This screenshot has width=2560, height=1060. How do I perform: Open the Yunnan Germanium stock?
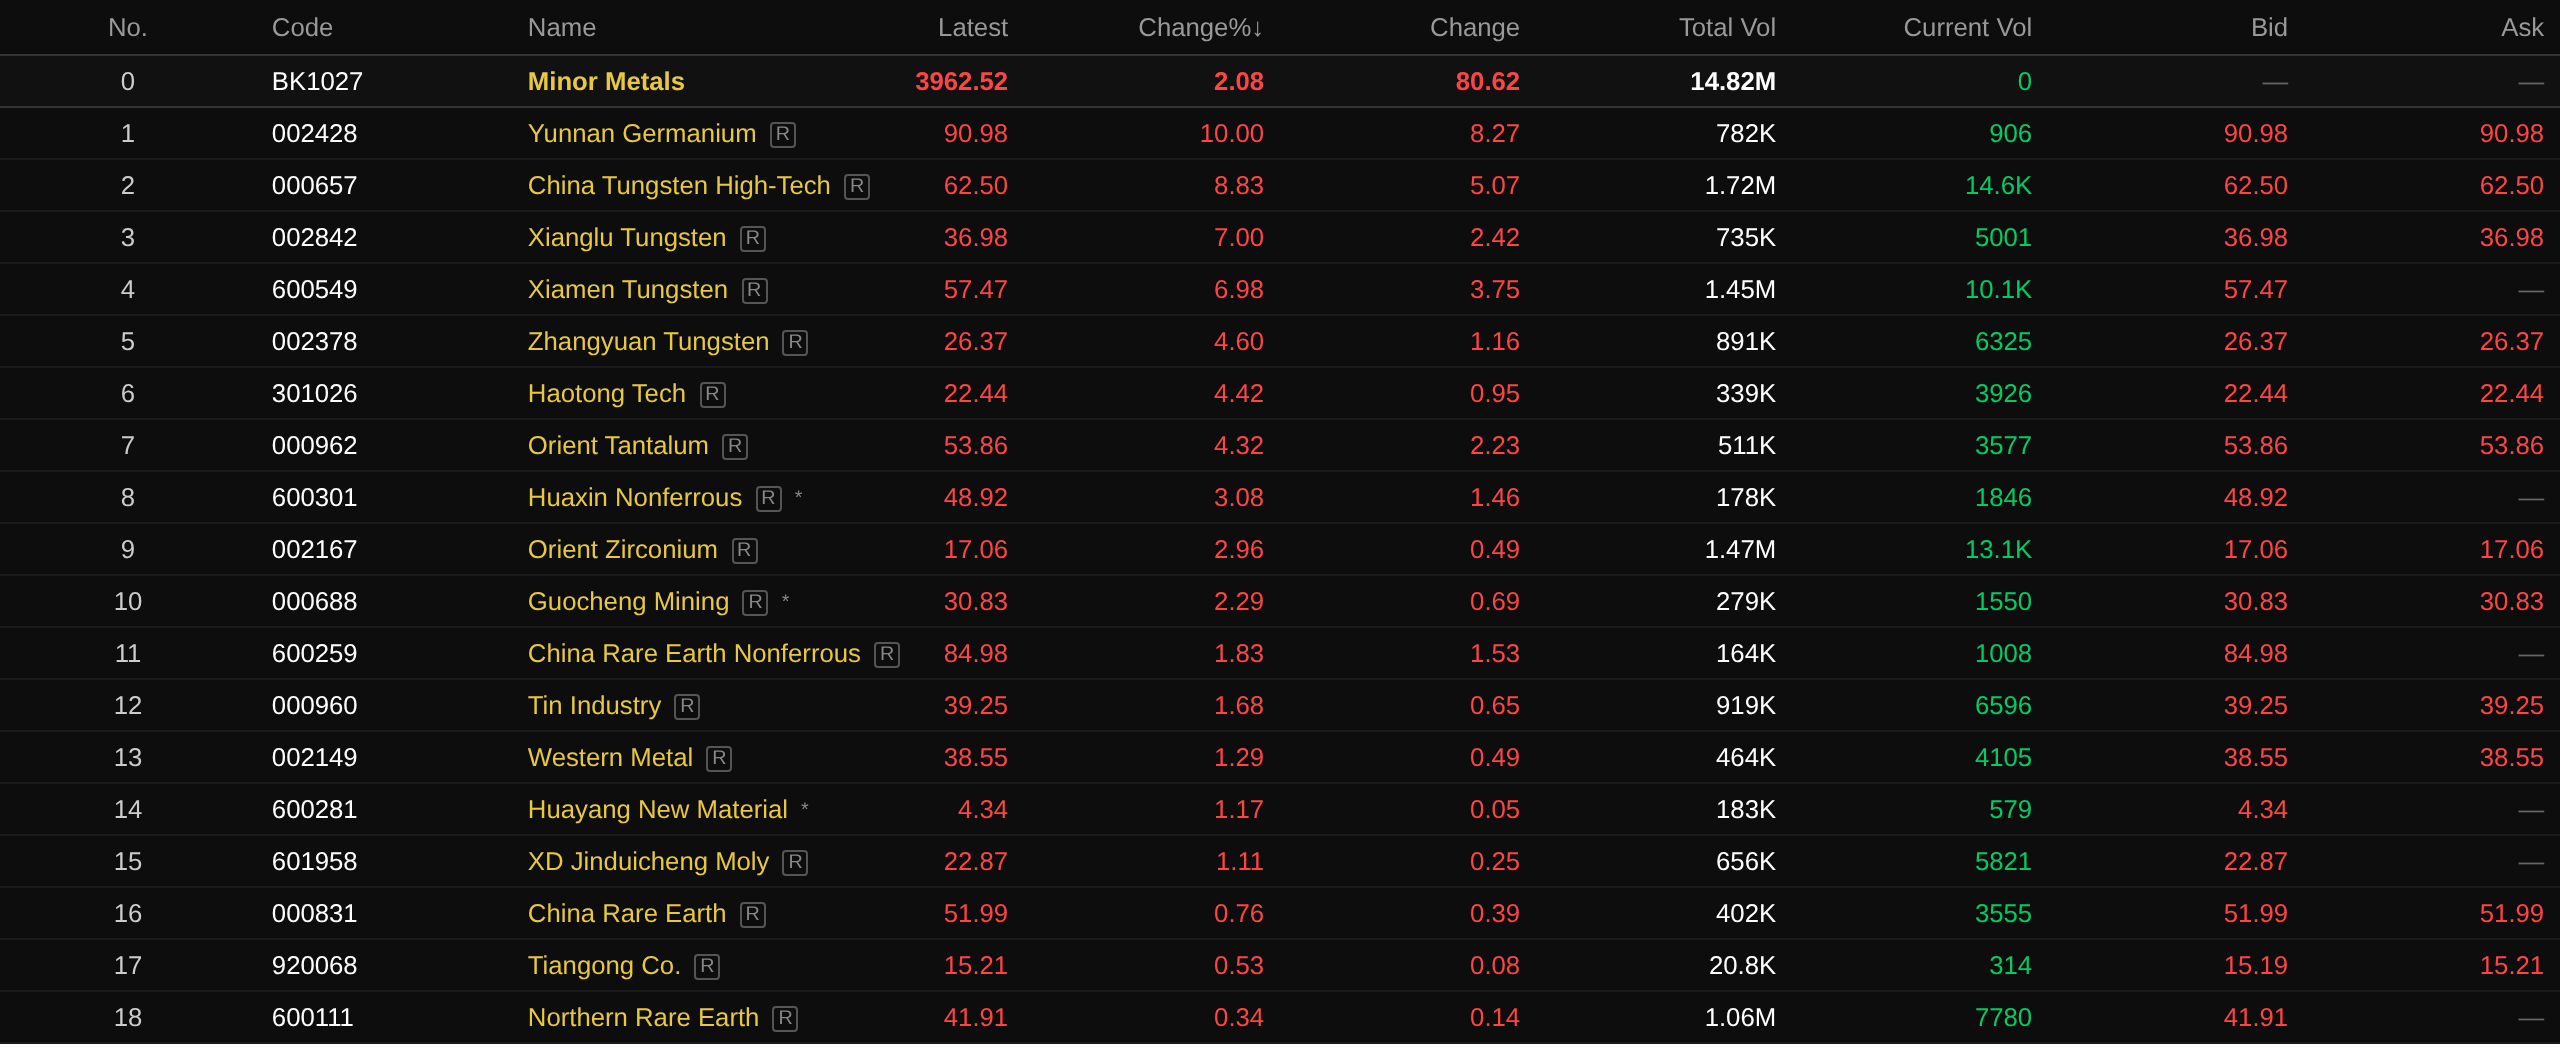(x=642, y=133)
